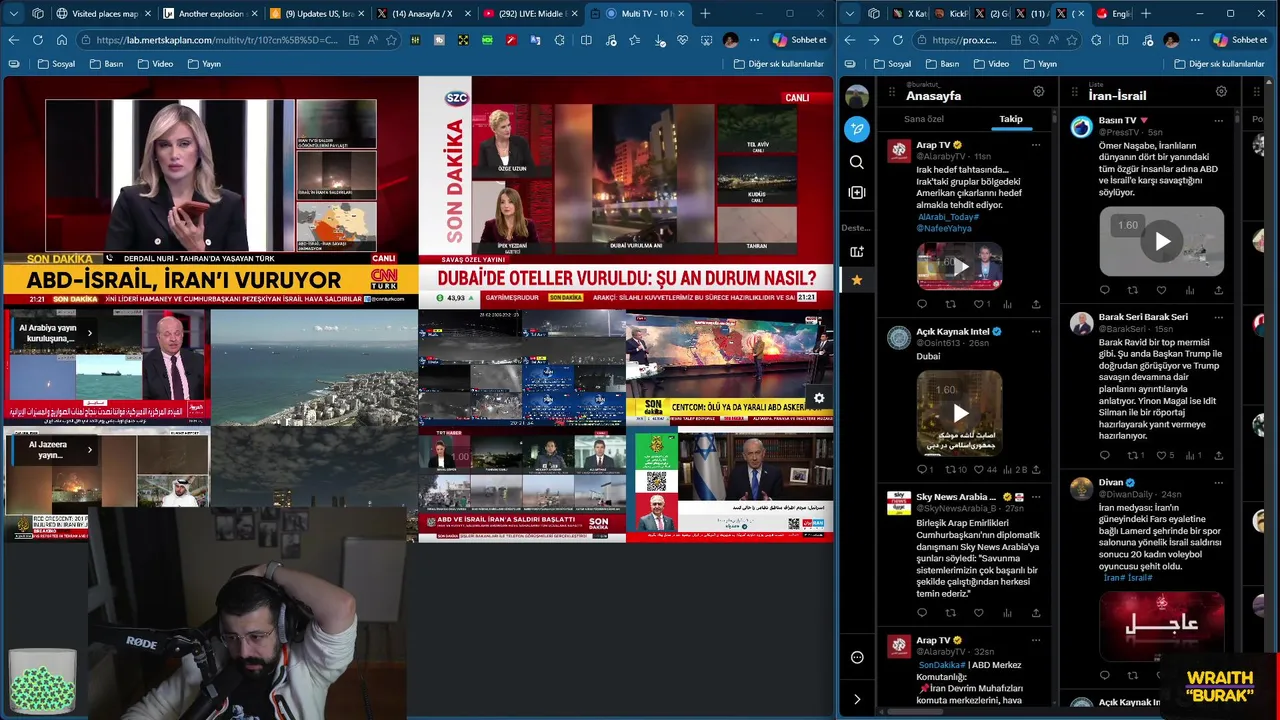
Task: Open the Sosyal bookmarks folder in left browser
Action: (56, 64)
